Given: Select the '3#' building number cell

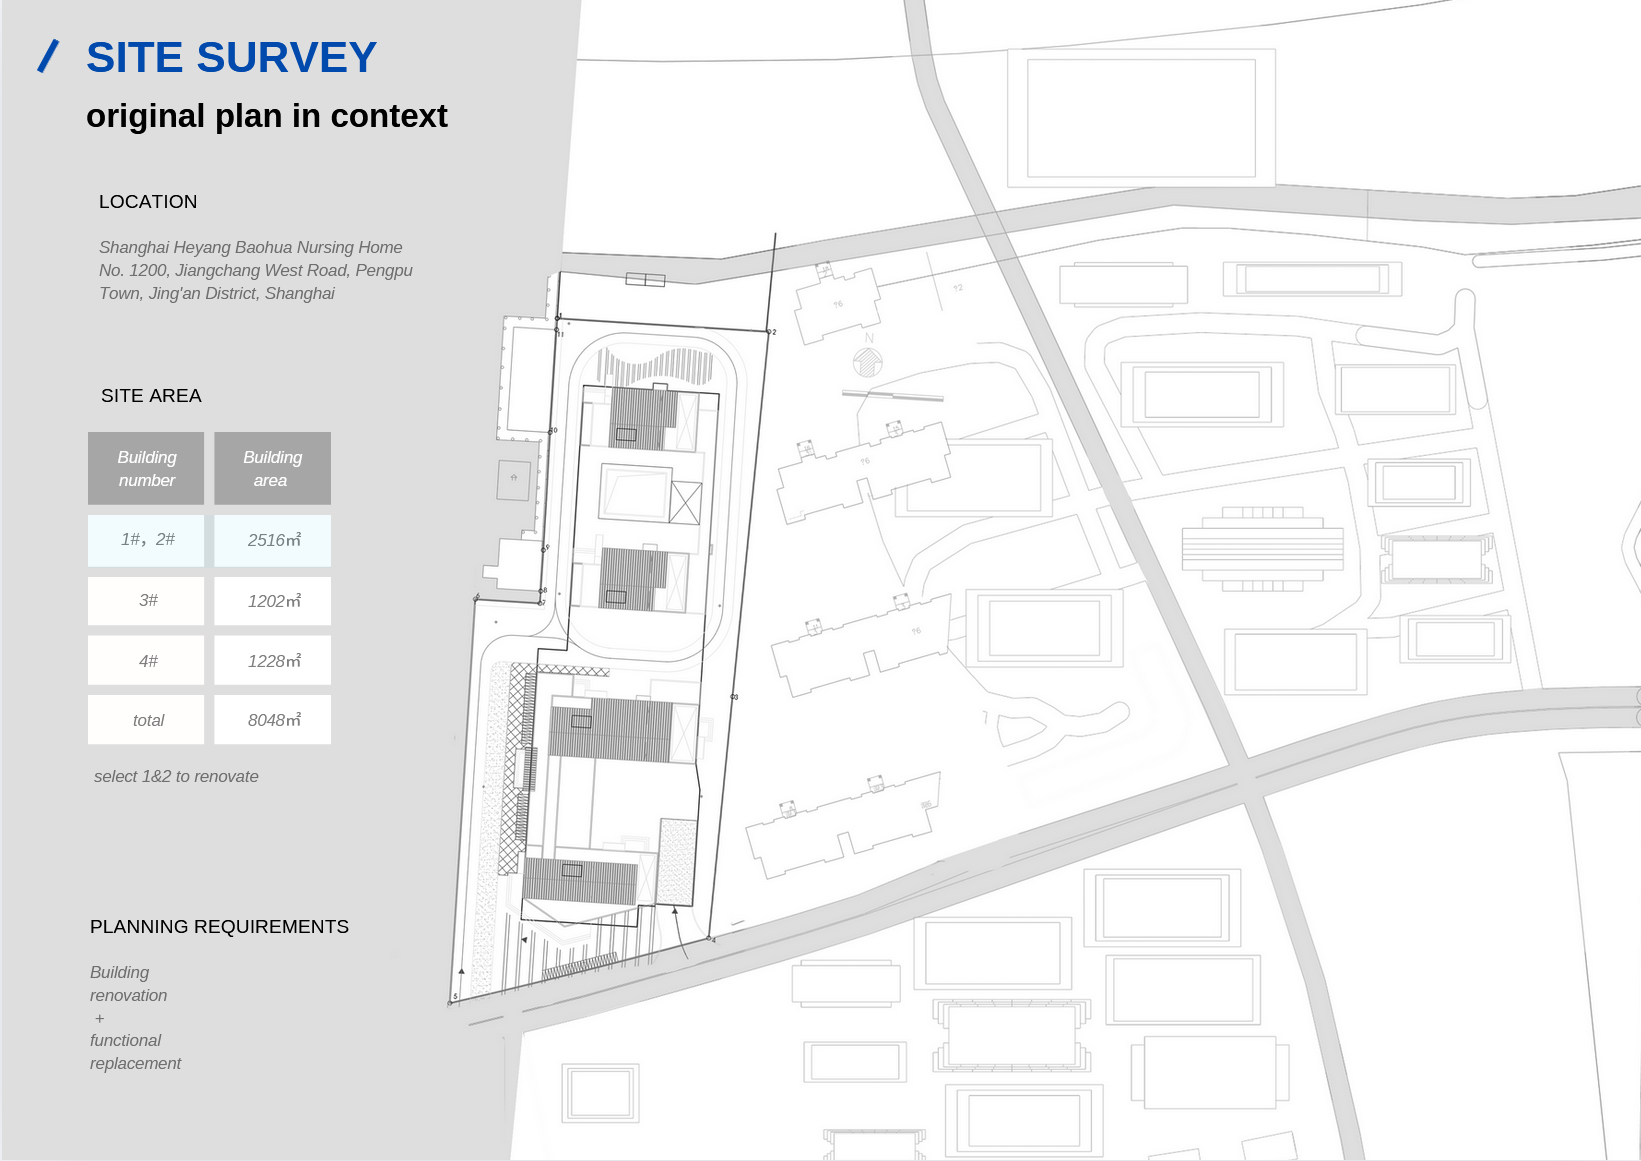Looking at the screenshot, I should click(x=146, y=601).
